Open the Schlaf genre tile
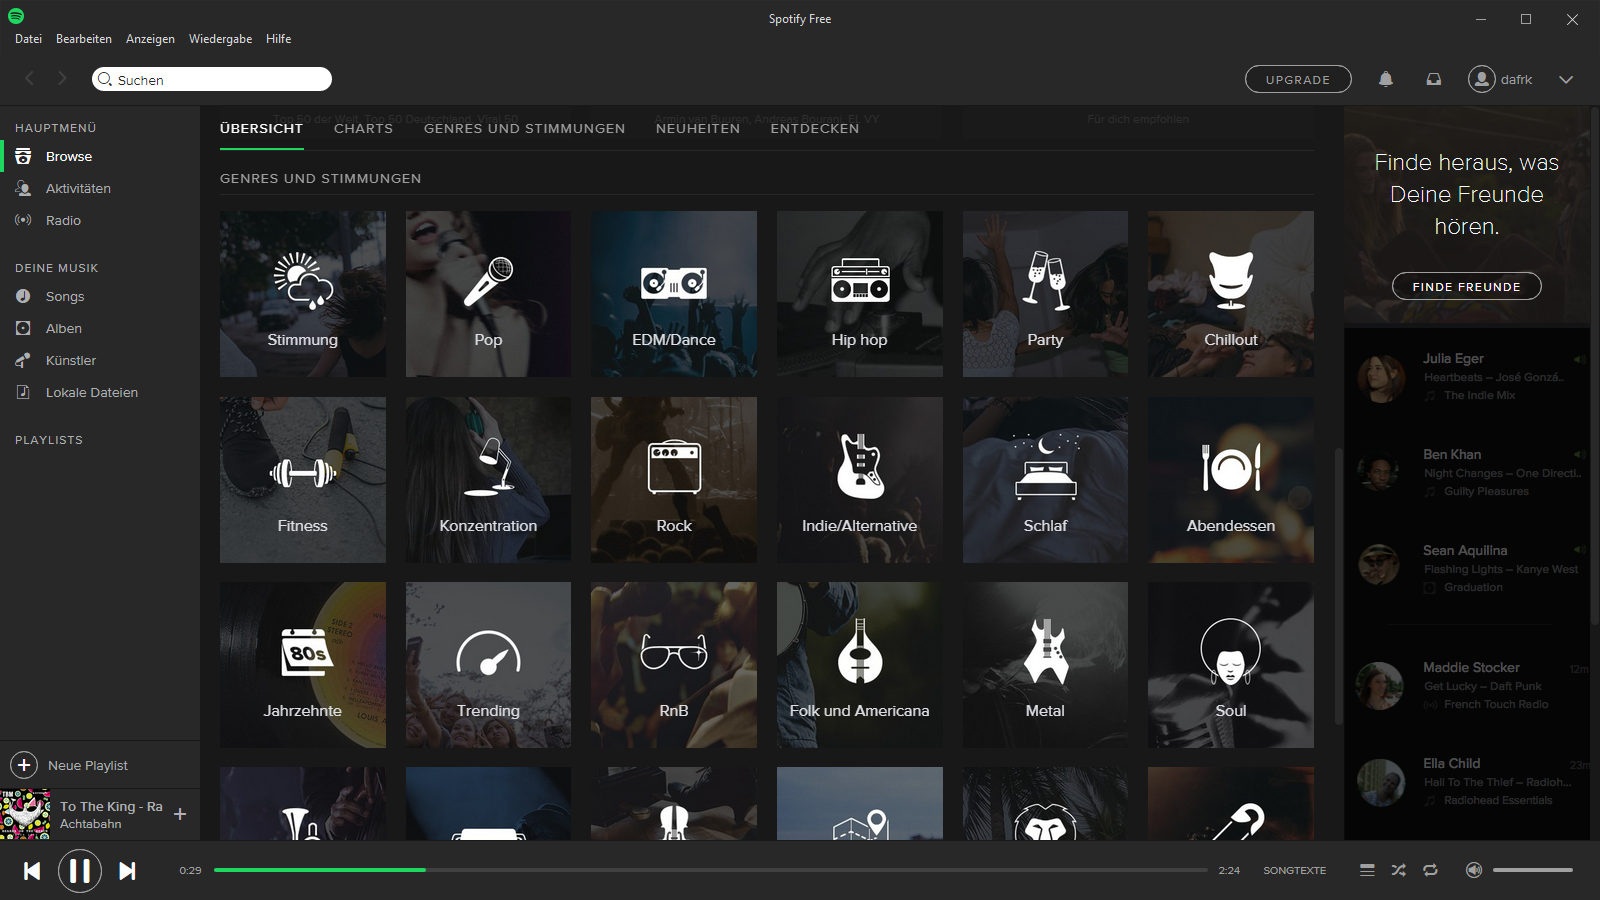 pyautogui.click(x=1045, y=480)
